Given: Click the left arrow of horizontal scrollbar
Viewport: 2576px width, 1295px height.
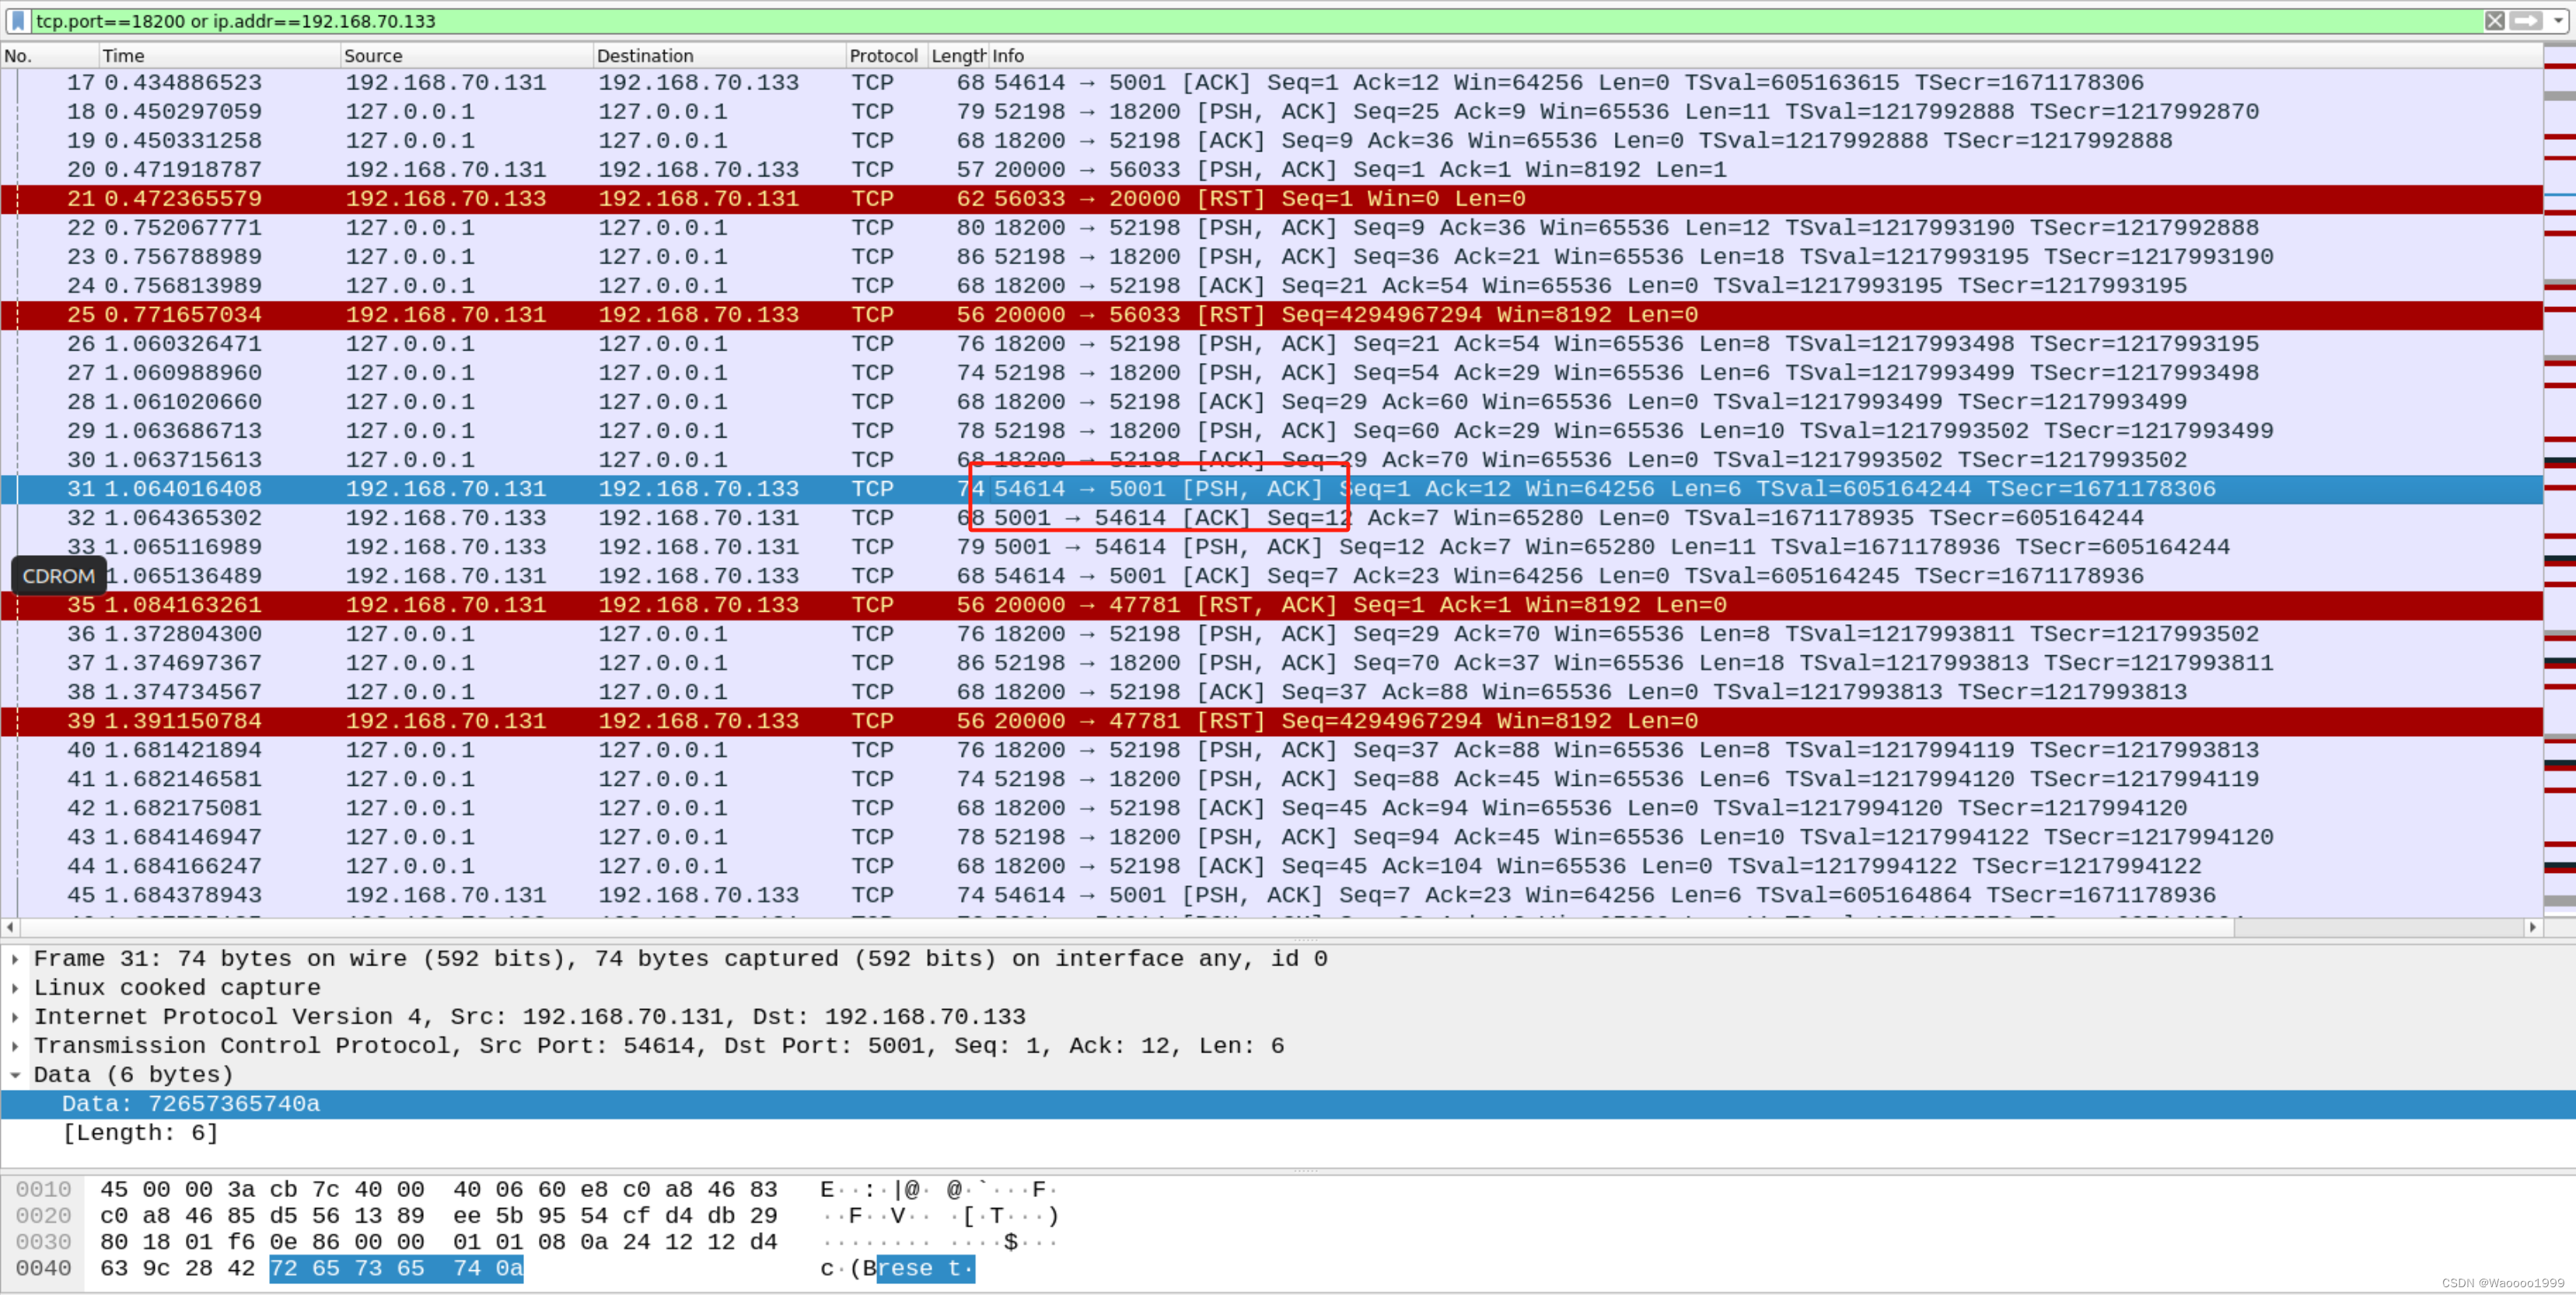Looking at the screenshot, I should (x=10, y=928).
